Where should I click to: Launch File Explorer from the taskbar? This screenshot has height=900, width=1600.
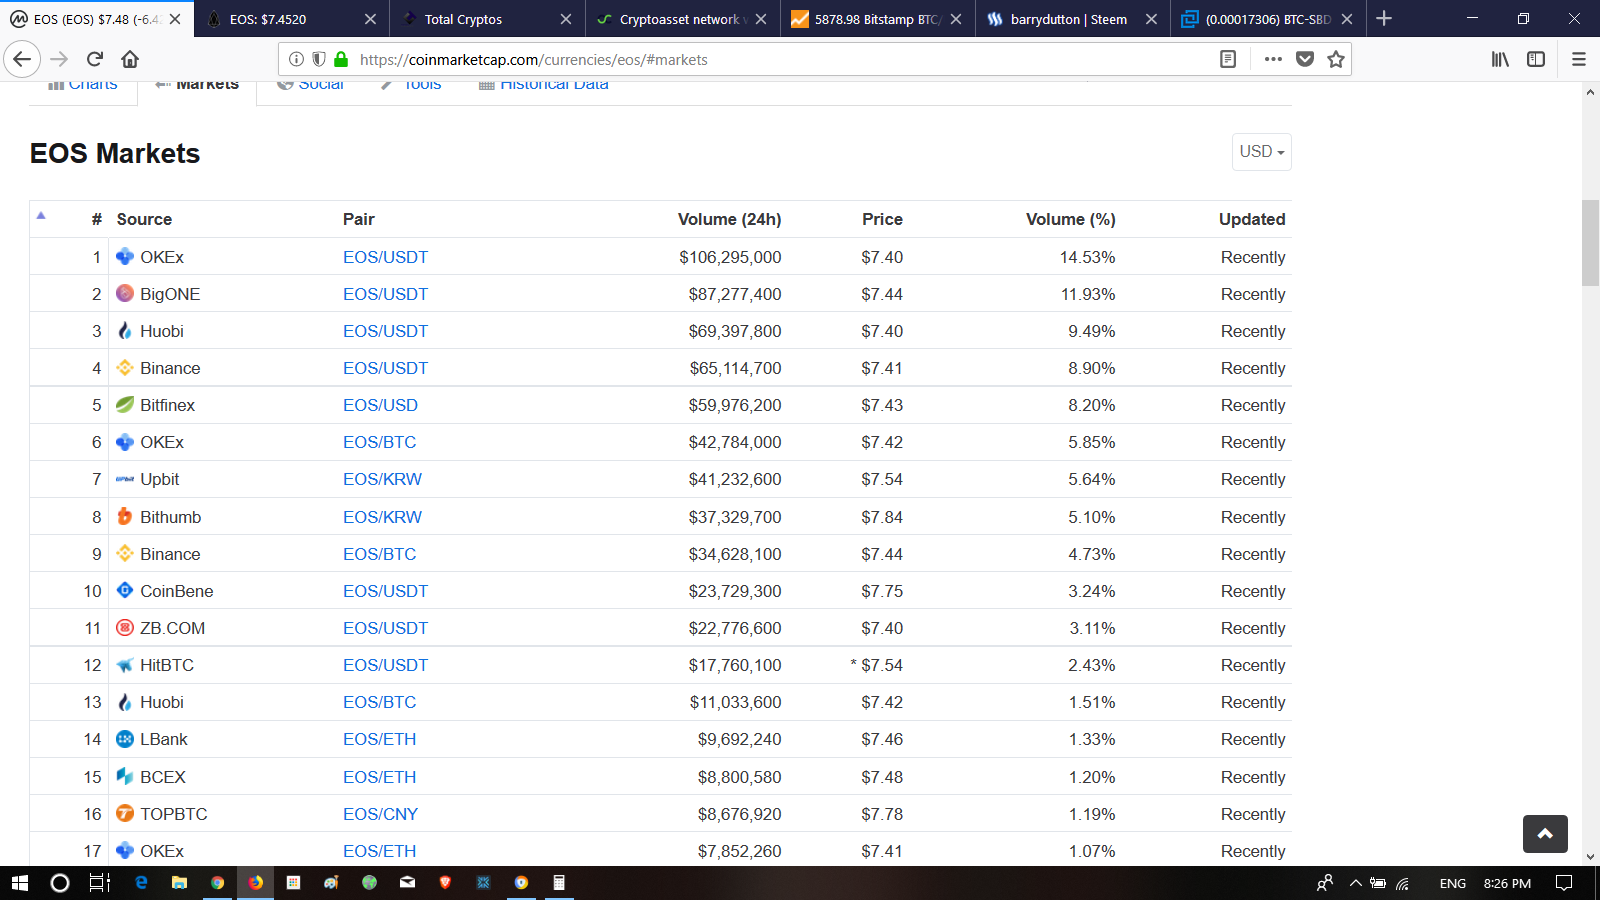(x=179, y=883)
